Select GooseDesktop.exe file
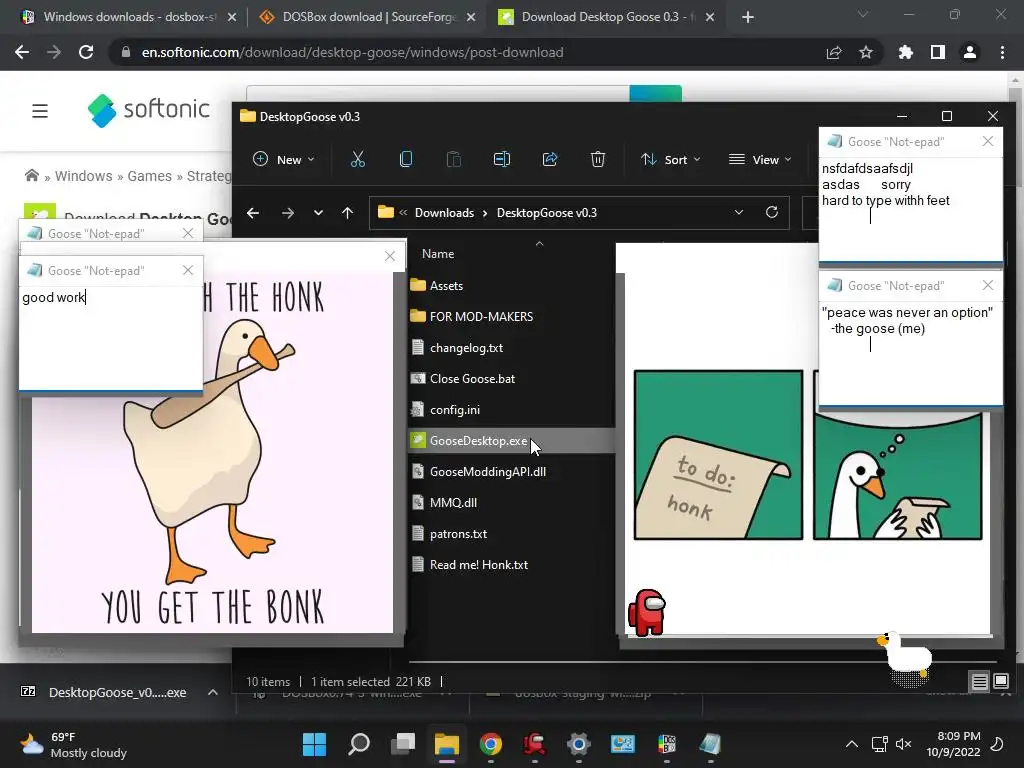The image size is (1024, 768). click(511, 441)
